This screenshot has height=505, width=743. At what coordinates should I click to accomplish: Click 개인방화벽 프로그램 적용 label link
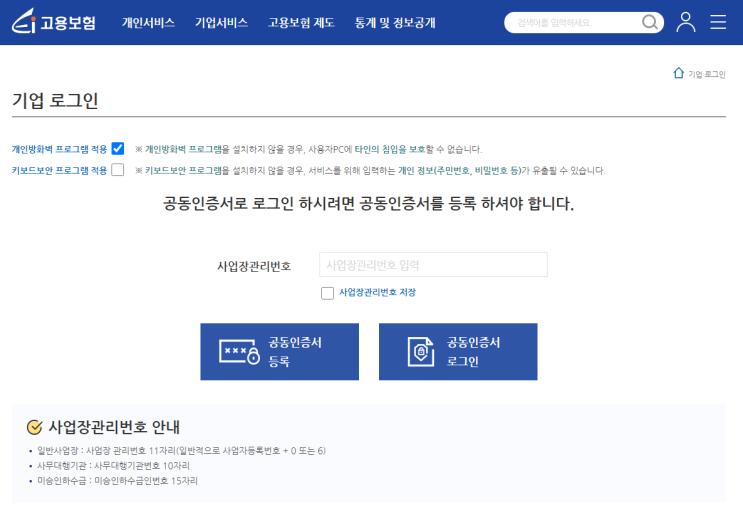pyautogui.click(x=59, y=149)
